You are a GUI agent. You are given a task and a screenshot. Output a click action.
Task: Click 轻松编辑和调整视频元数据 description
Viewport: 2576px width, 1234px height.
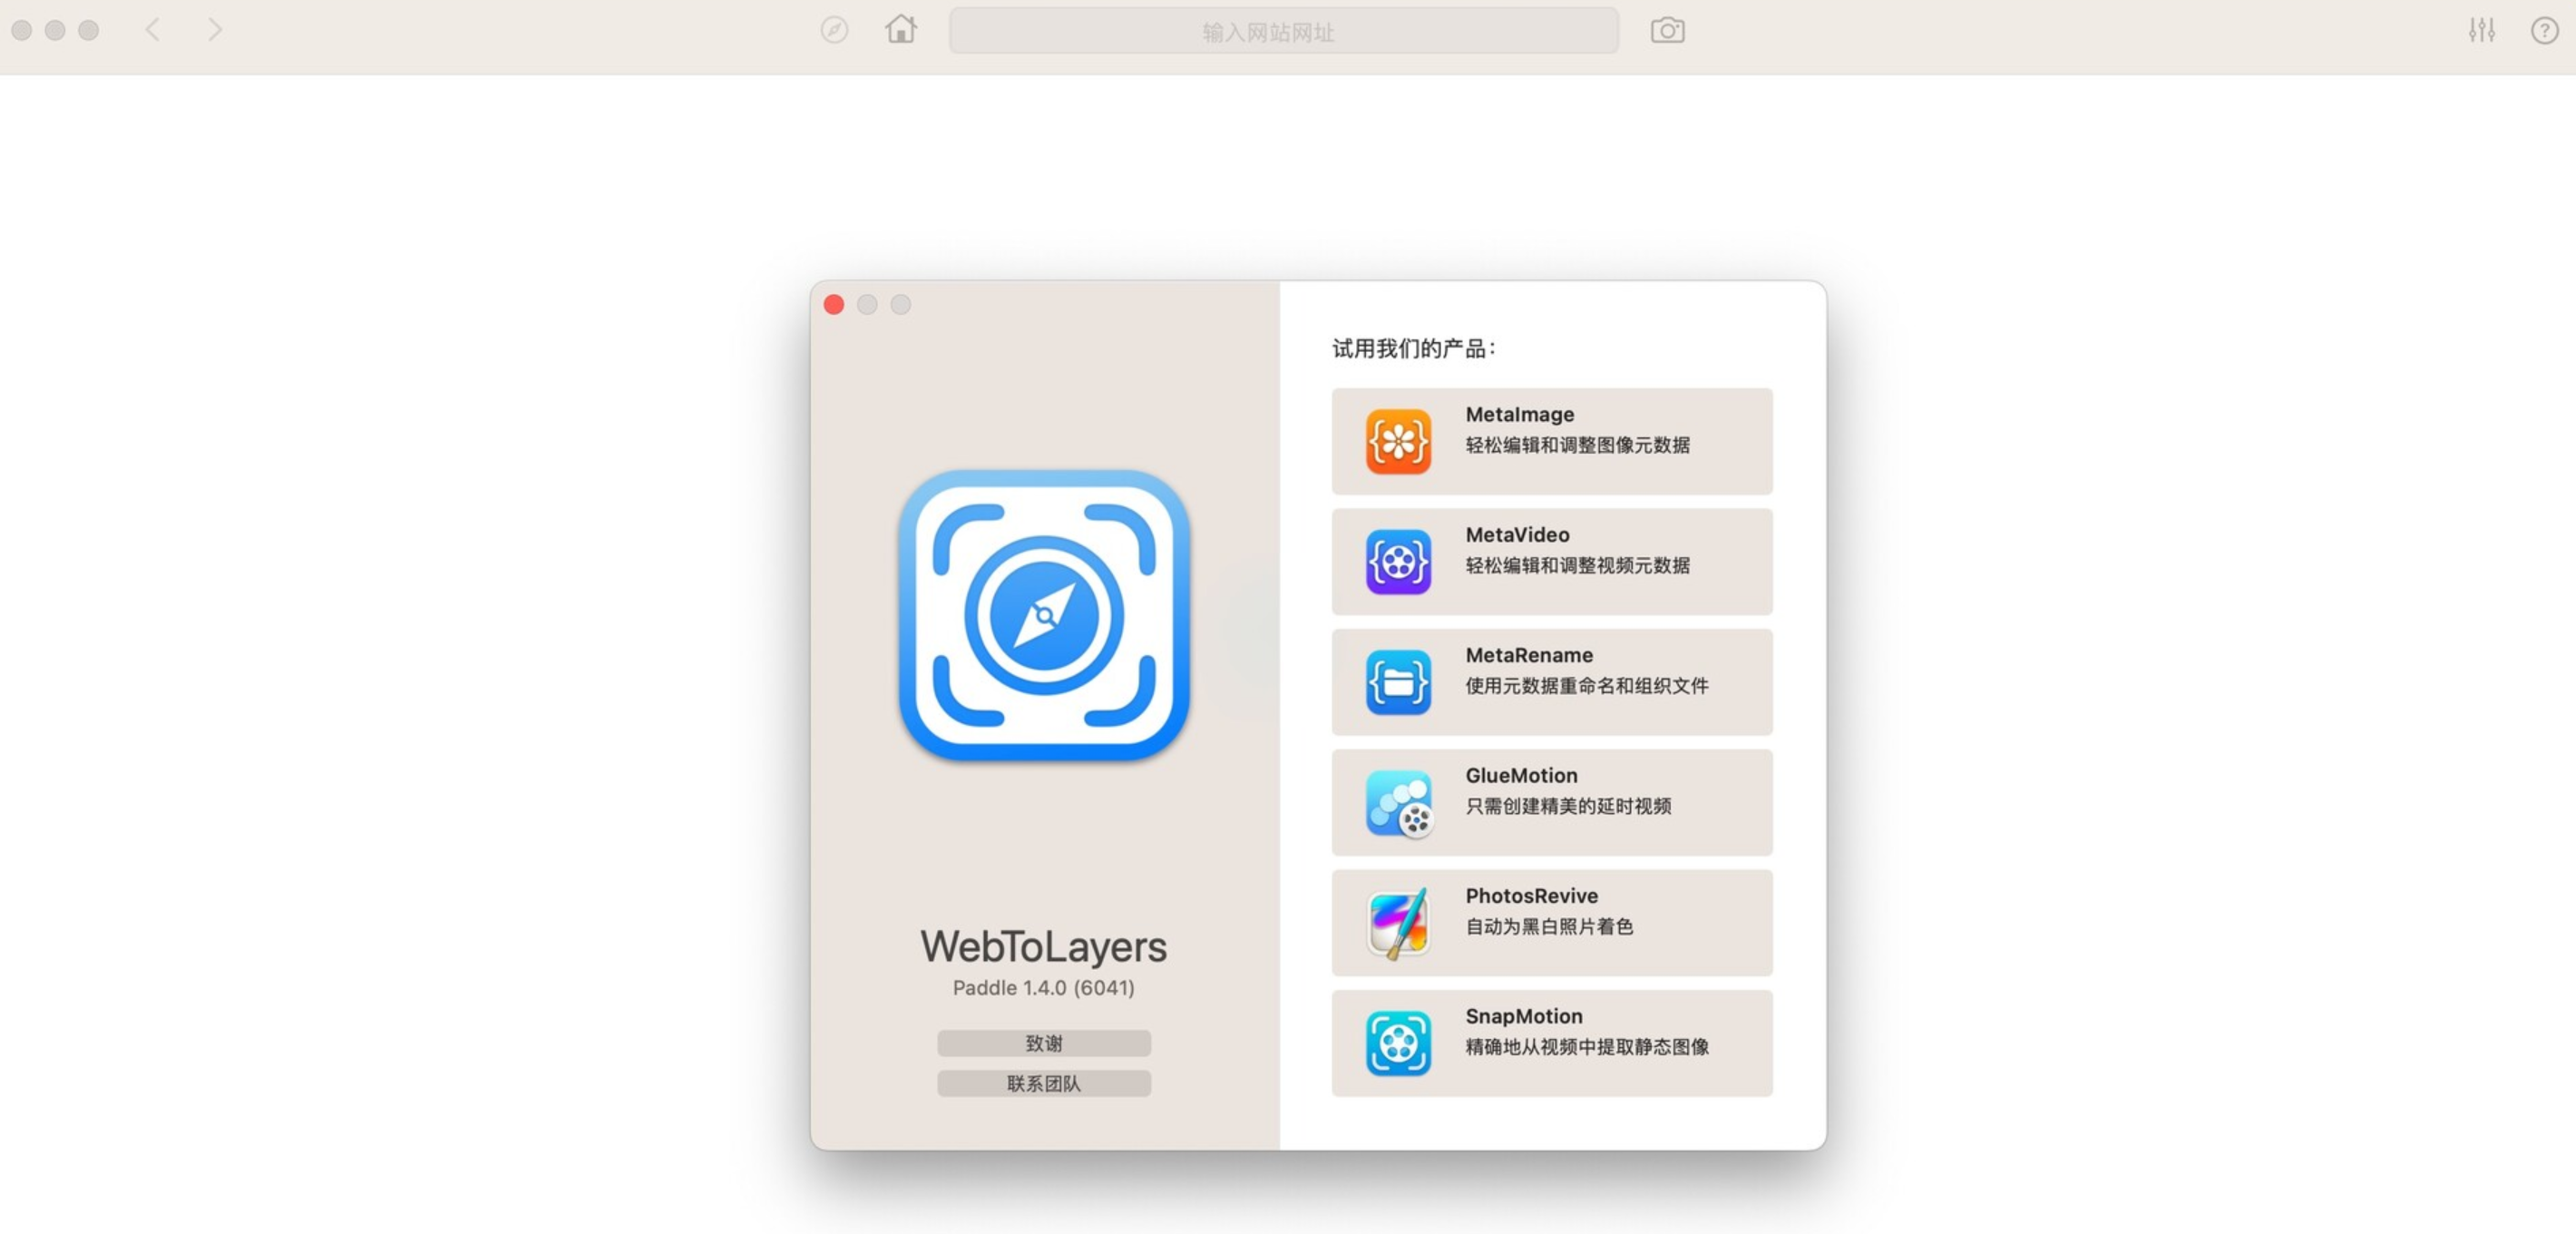pos(1577,565)
